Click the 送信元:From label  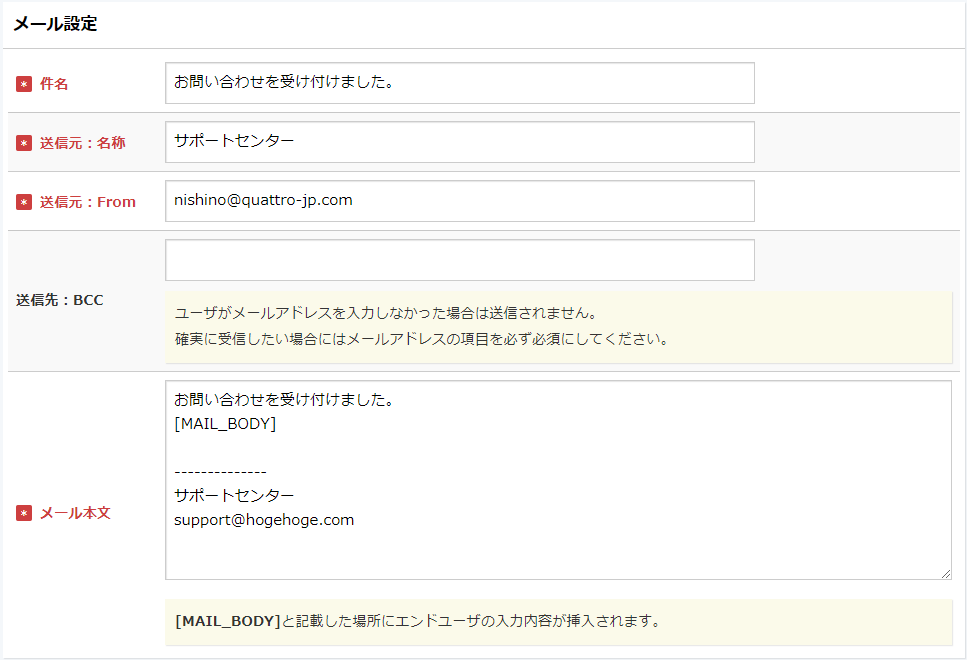click(x=88, y=202)
